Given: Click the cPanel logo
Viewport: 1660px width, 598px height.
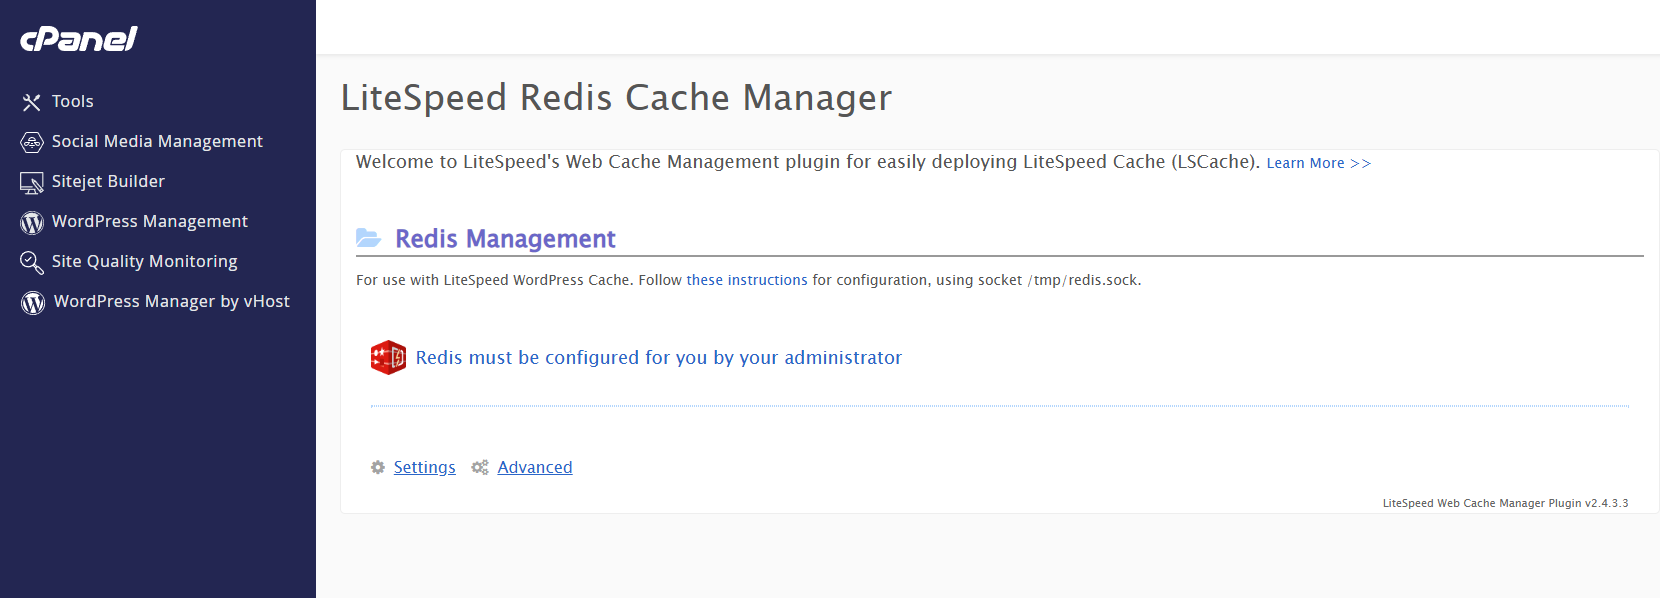Looking at the screenshot, I should click(79, 39).
